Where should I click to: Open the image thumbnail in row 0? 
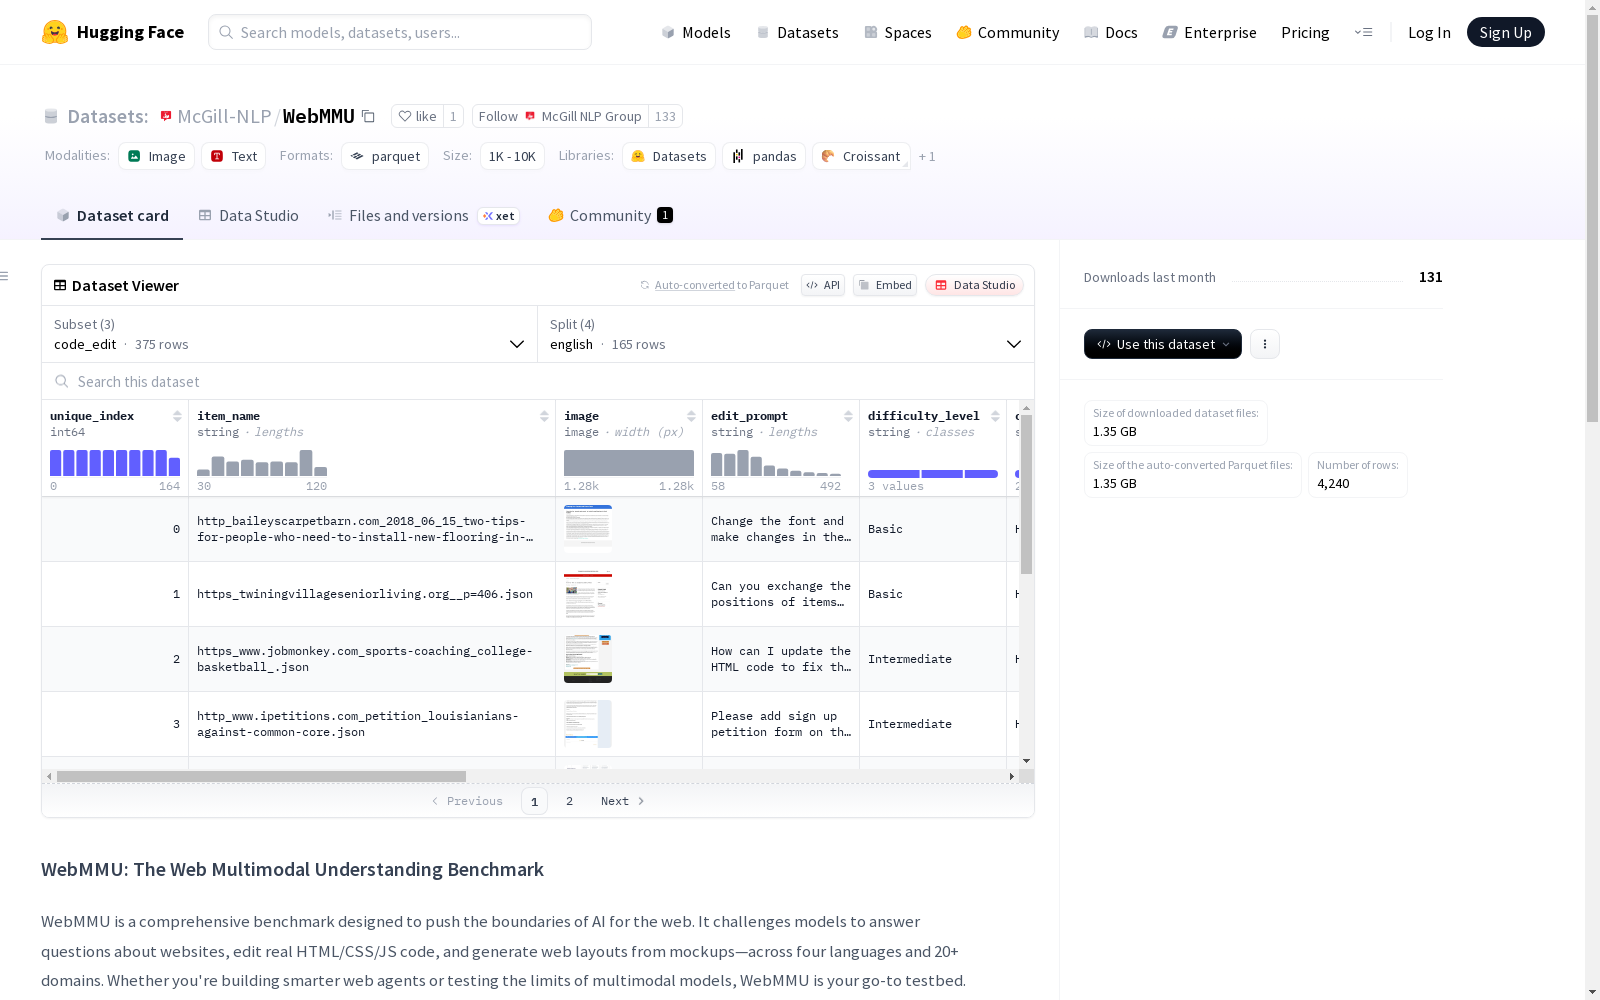pos(588,528)
